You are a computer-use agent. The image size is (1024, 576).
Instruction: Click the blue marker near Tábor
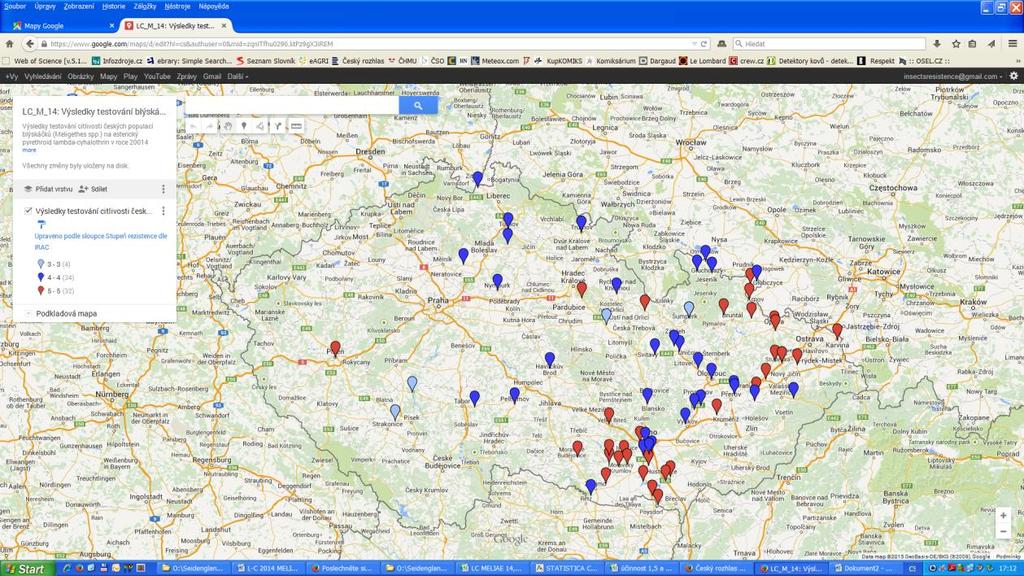tap(475, 397)
